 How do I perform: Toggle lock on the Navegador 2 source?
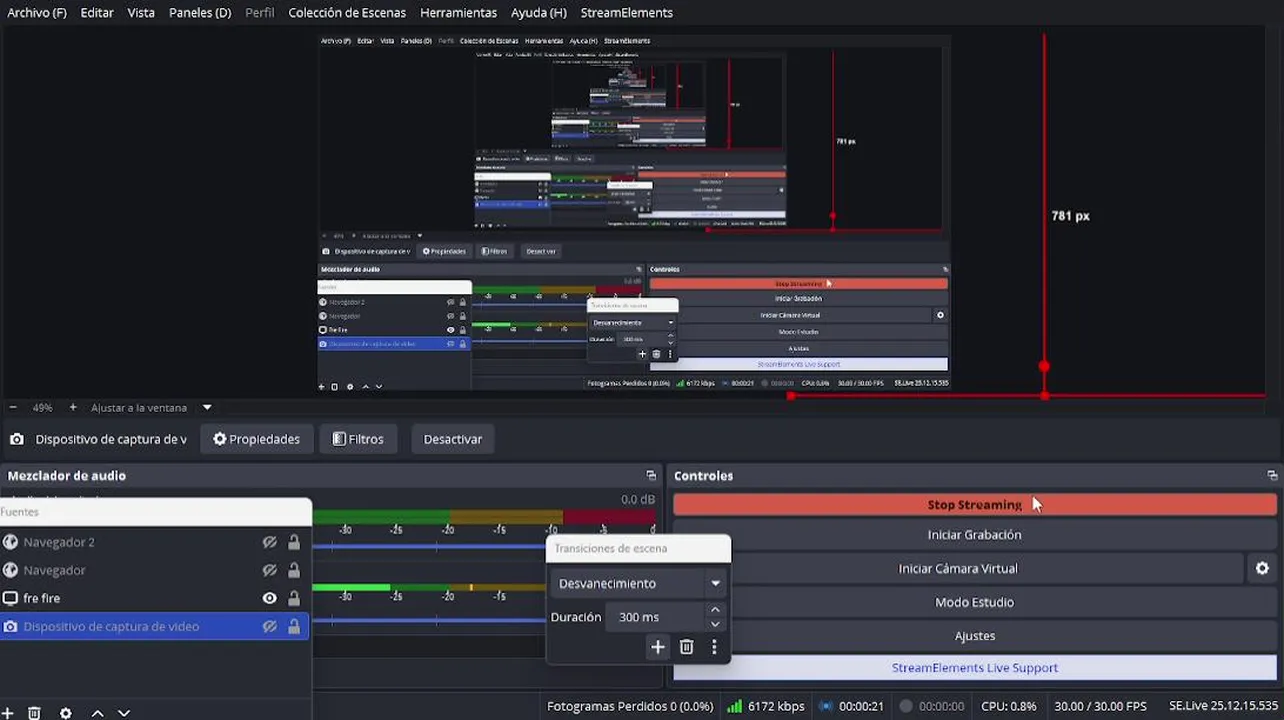click(x=294, y=542)
